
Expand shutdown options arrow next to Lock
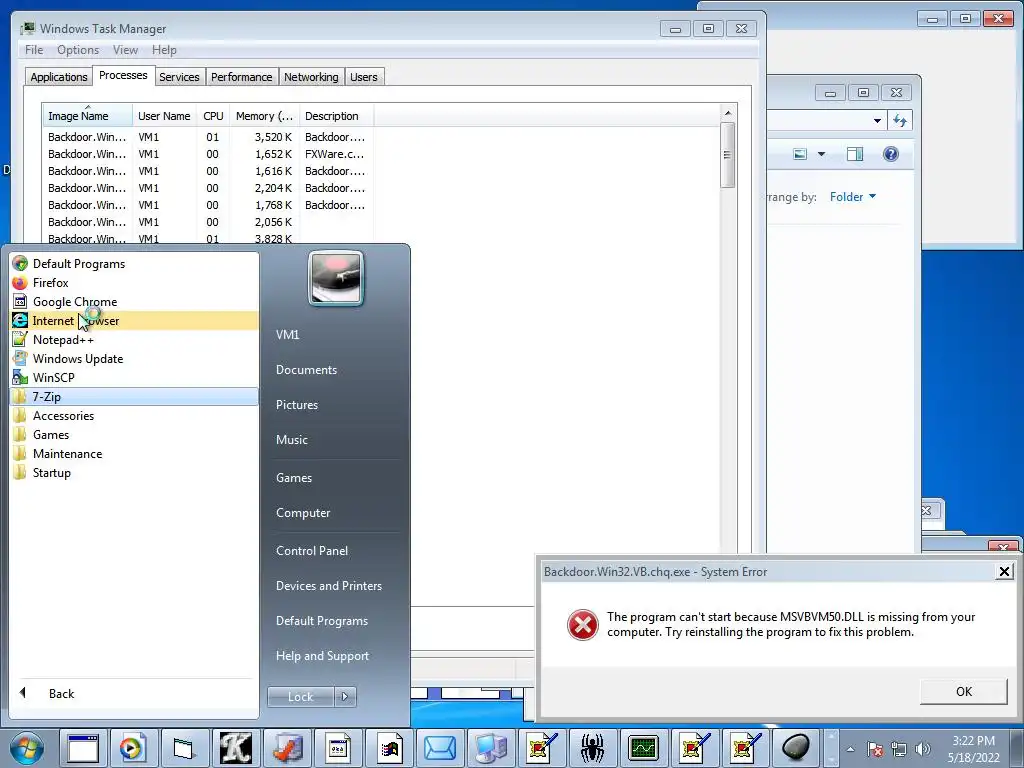pyautogui.click(x=345, y=697)
